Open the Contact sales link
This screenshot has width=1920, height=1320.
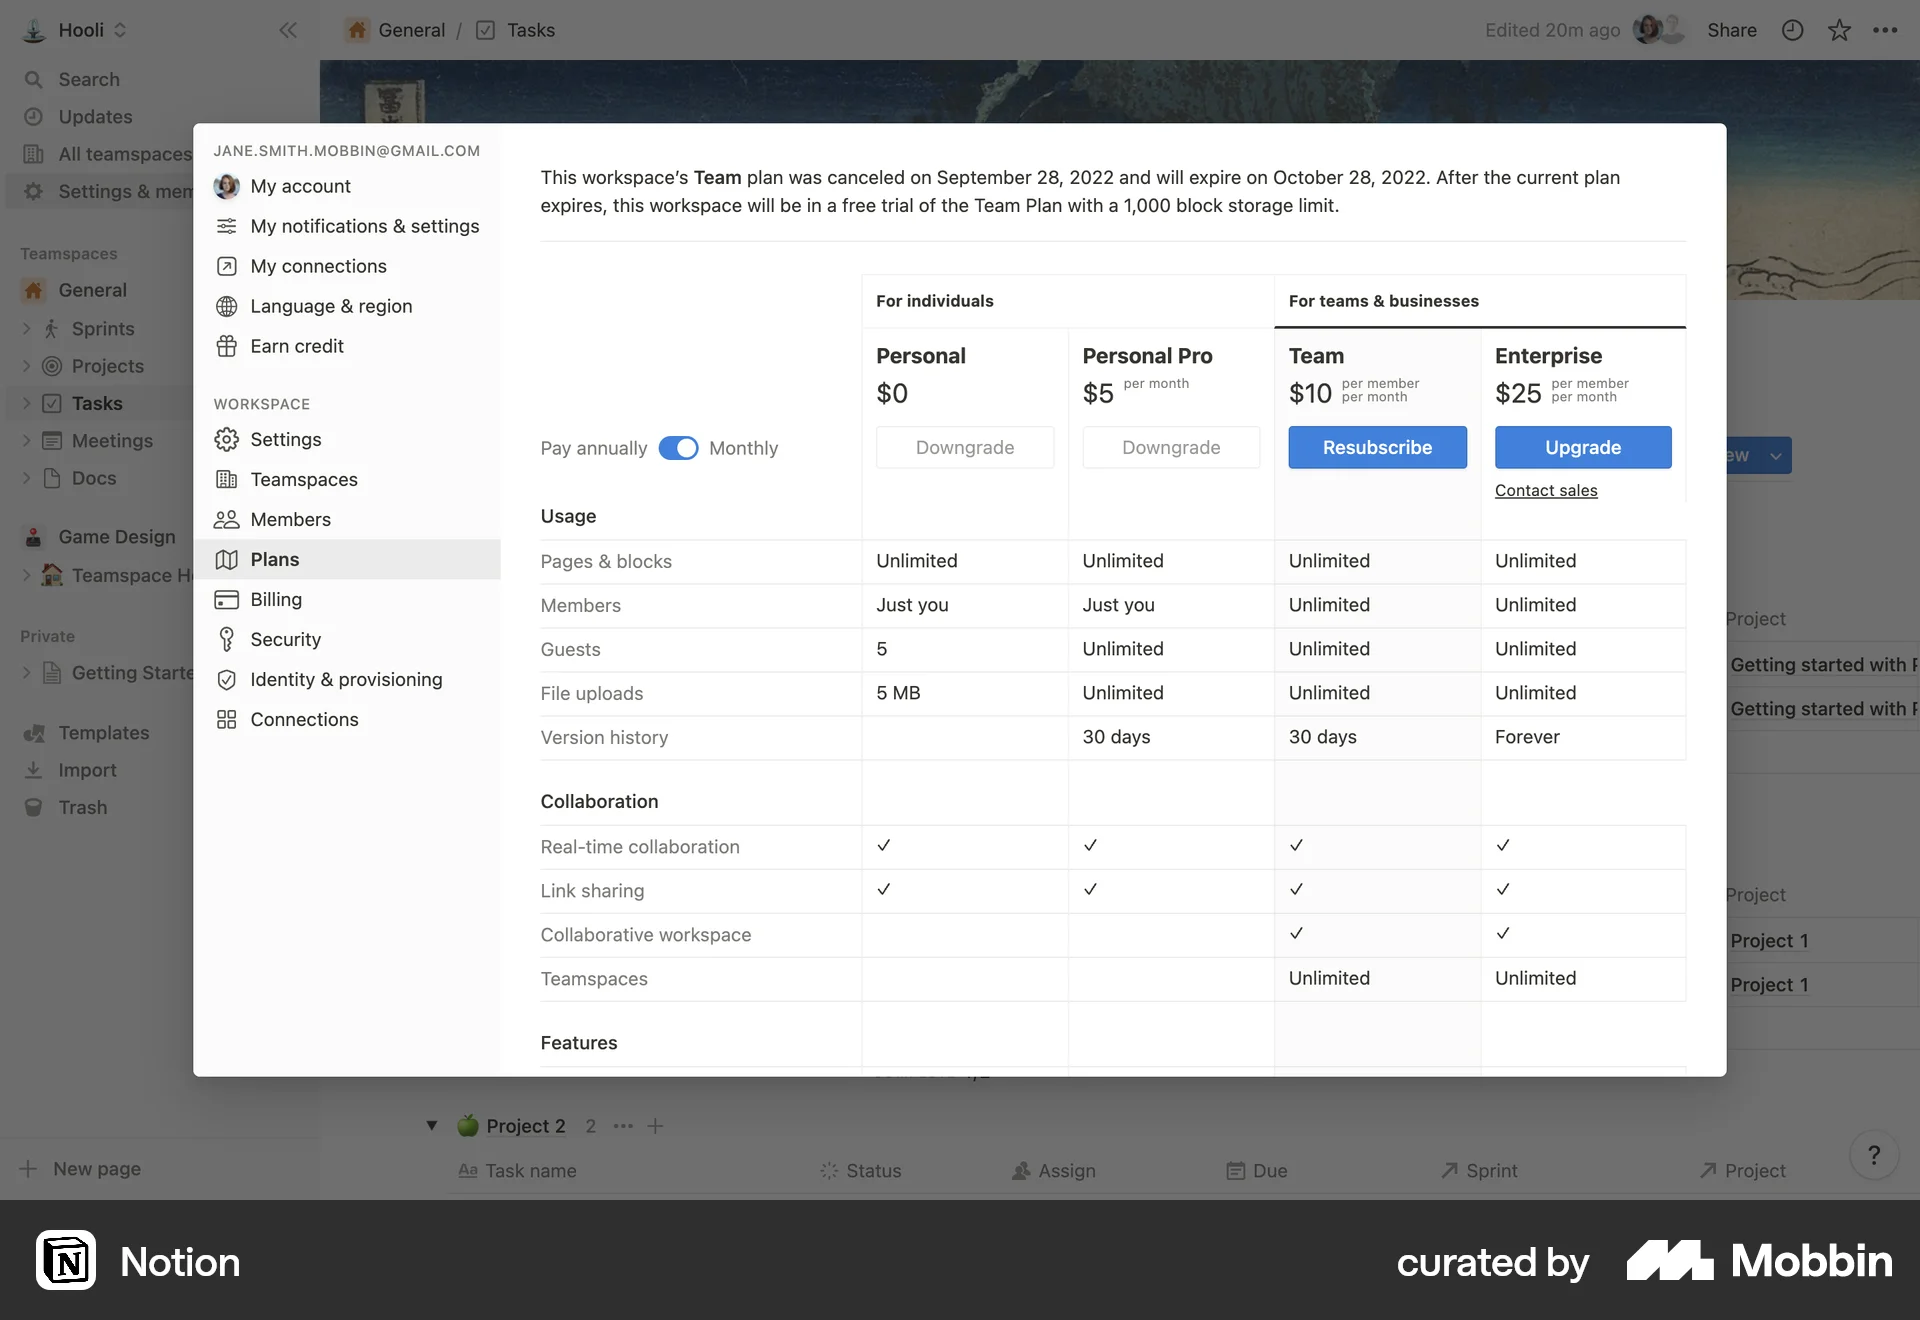pyautogui.click(x=1545, y=490)
